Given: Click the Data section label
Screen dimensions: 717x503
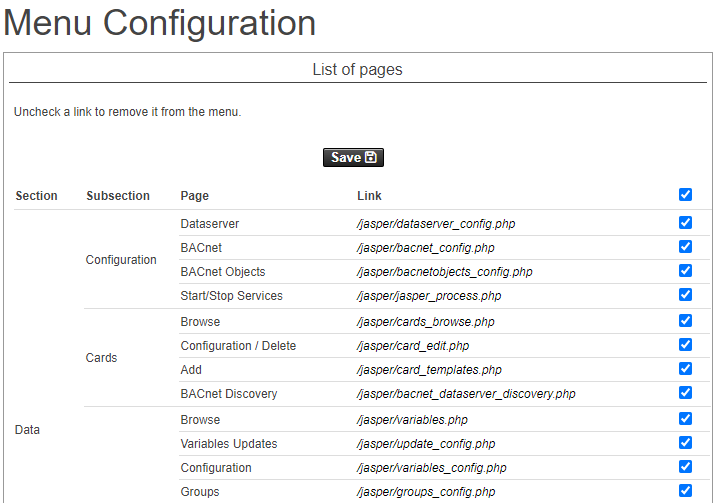Looking at the screenshot, I should tap(28, 430).
